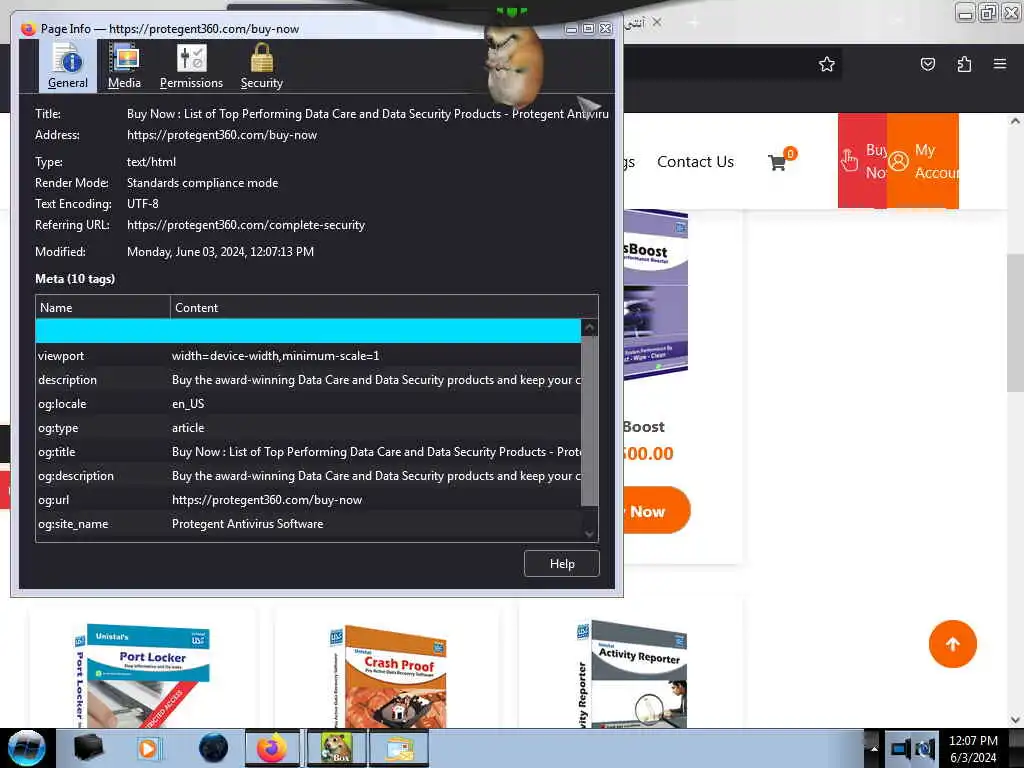1024x768 pixels.
Task: Click the Referring URL value complete-security
Action: point(246,225)
